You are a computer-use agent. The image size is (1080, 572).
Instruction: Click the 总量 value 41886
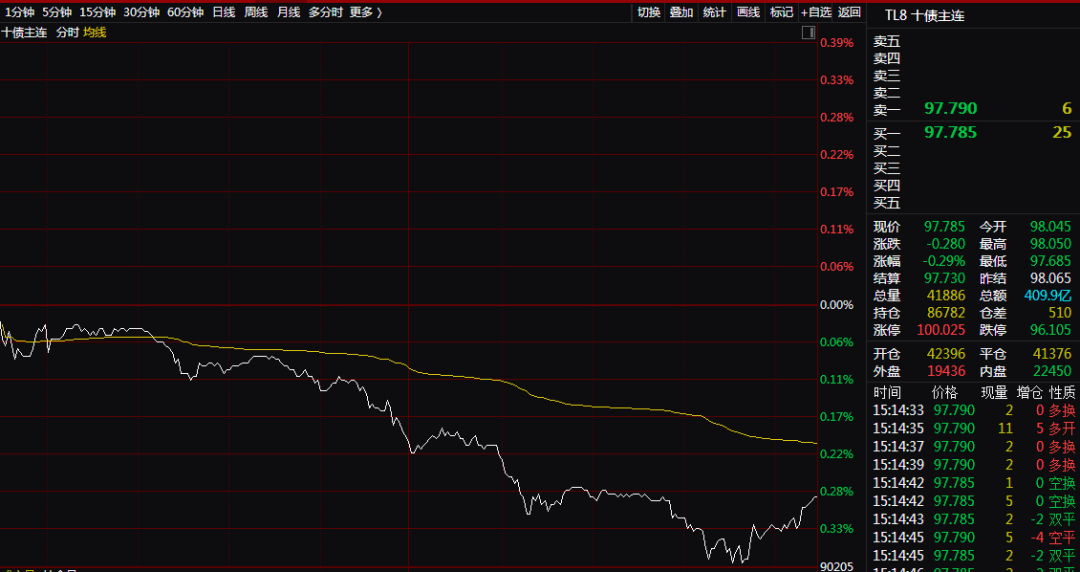pos(944,296)
